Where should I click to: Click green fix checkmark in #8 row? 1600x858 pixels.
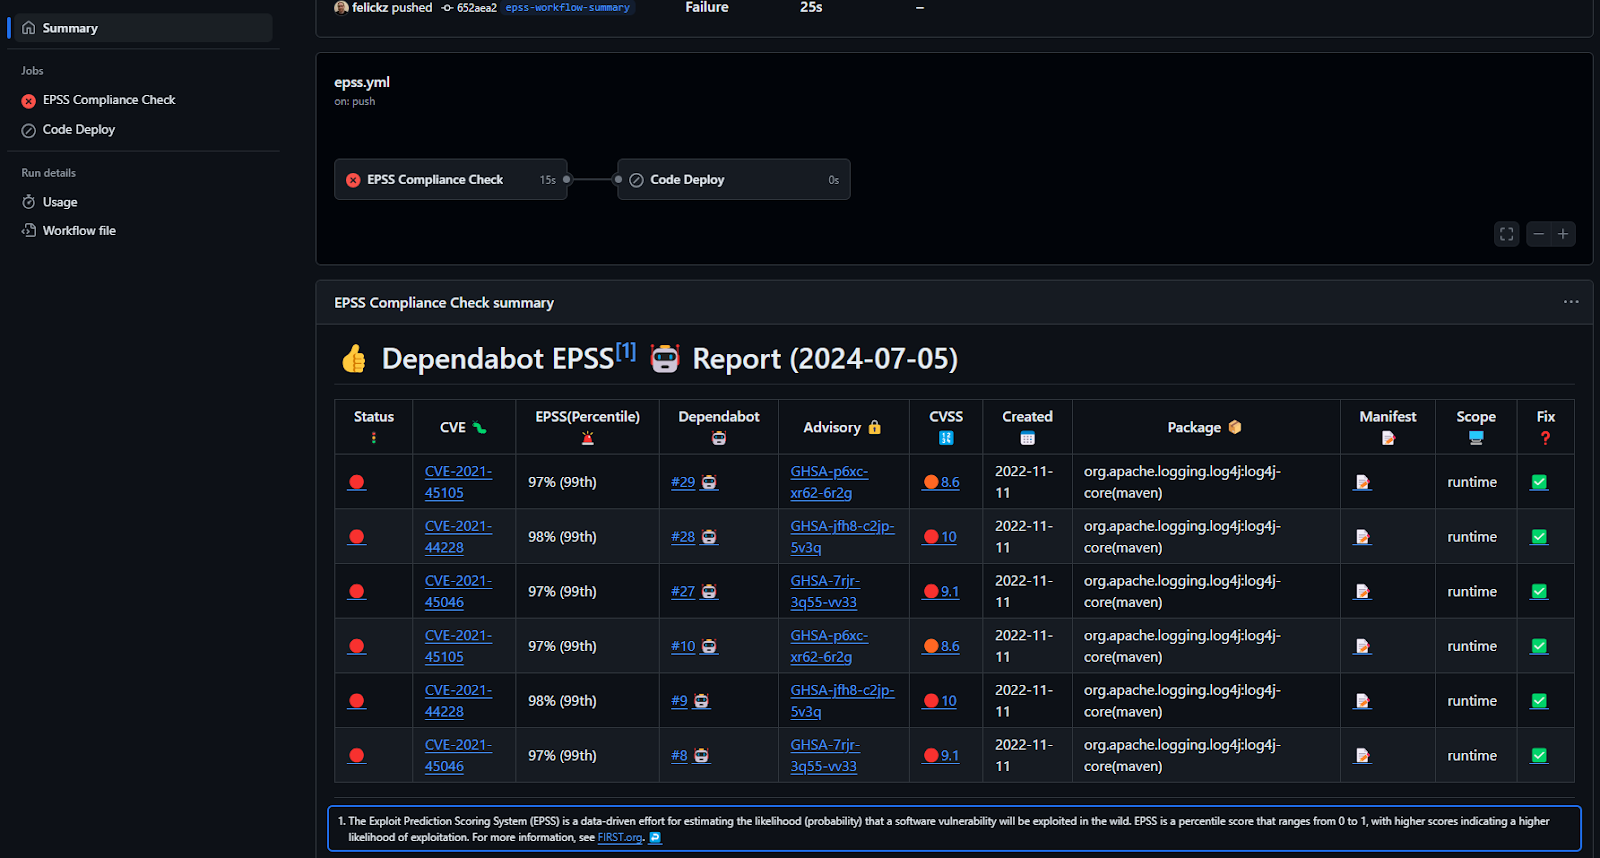1539,756
